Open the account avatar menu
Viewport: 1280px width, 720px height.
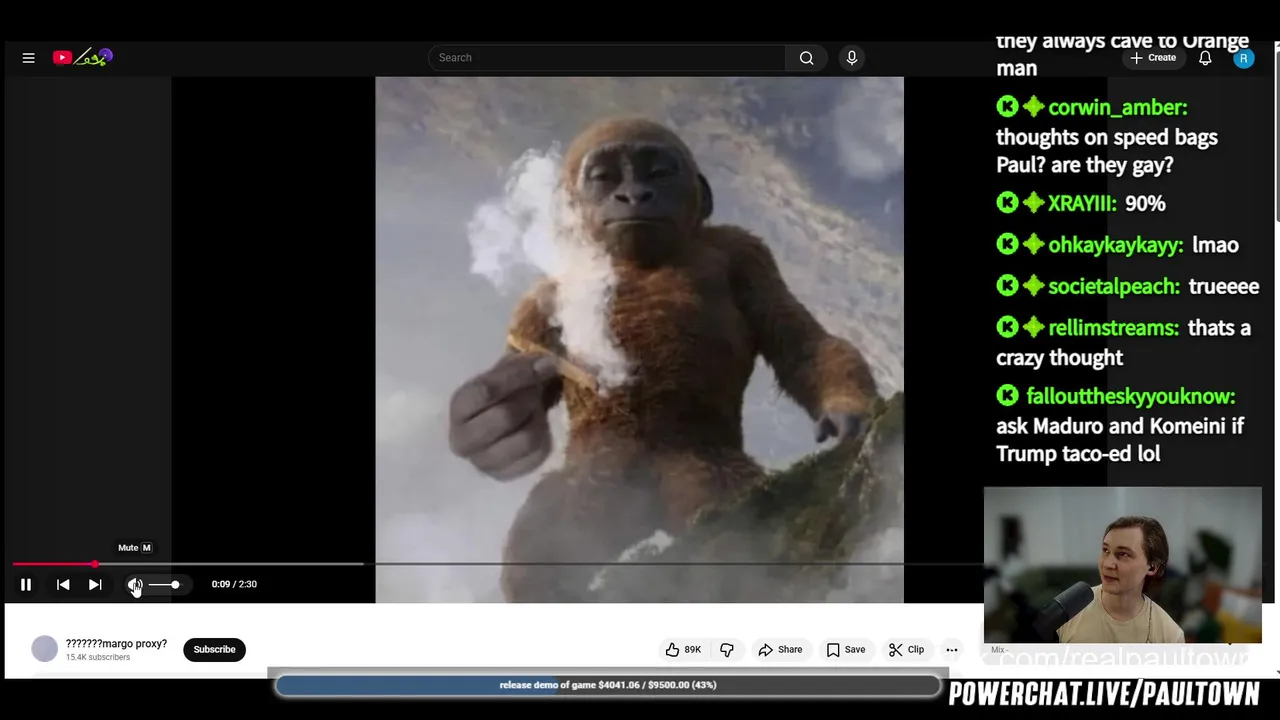coord(1243,58)
